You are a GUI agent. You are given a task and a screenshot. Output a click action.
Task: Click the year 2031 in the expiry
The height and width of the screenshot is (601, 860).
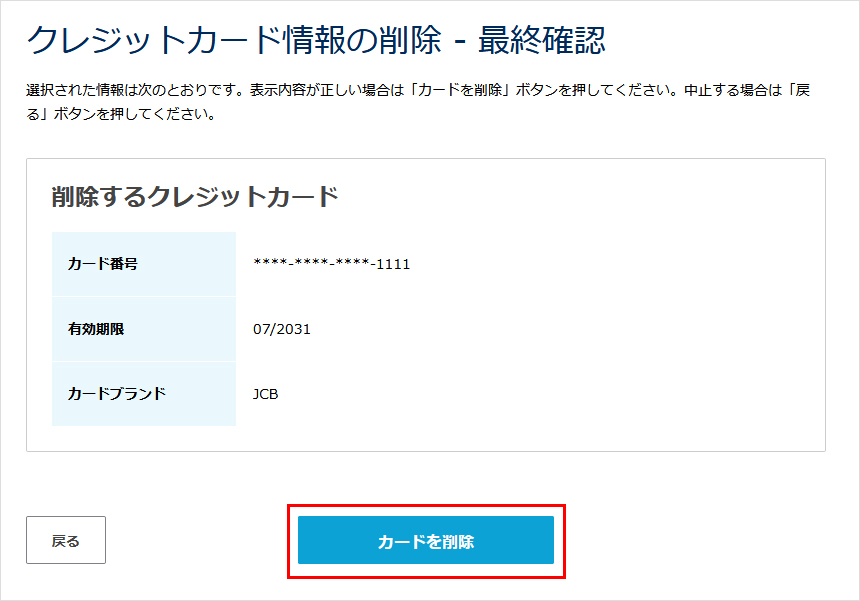(293, 329)
